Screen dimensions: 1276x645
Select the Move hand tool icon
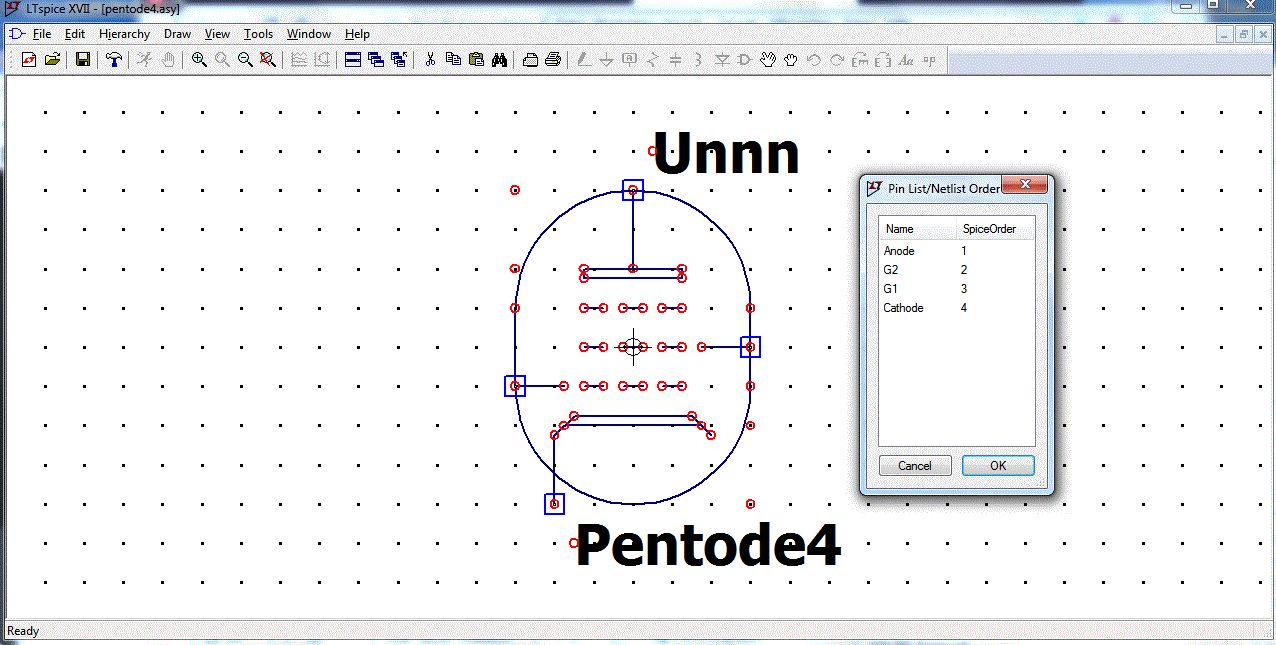pyautogui.click(x=768, y=60)
